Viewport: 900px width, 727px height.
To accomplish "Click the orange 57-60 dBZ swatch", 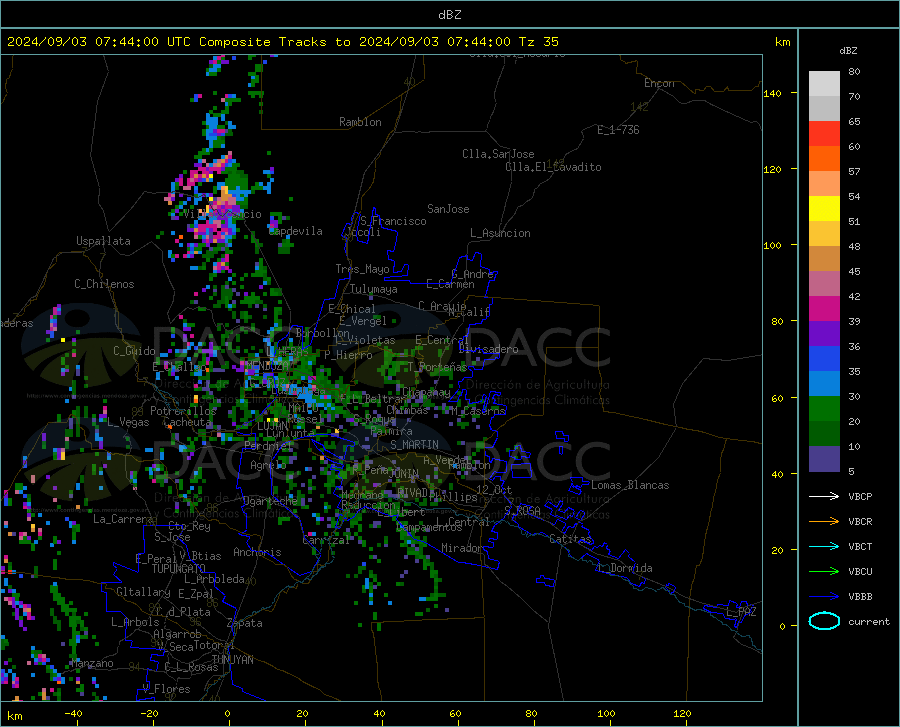I will [x=824, y=159].
